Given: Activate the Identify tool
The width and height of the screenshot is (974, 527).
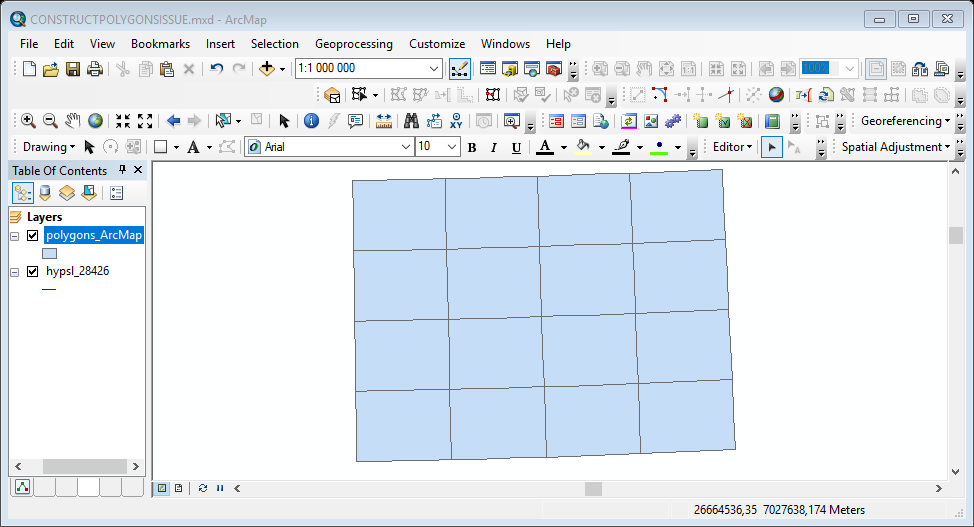Looking at the screenshot, I should (311, 121).
